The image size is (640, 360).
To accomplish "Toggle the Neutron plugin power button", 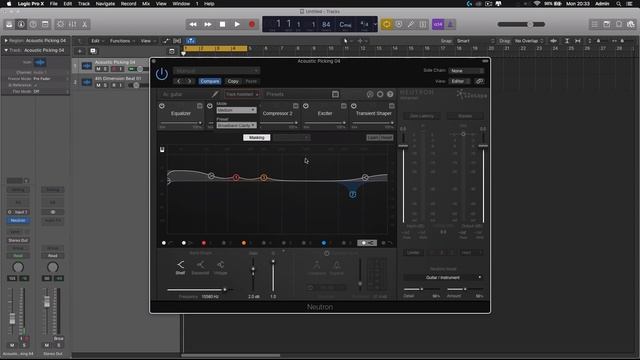I will click(x=162, y=74).
